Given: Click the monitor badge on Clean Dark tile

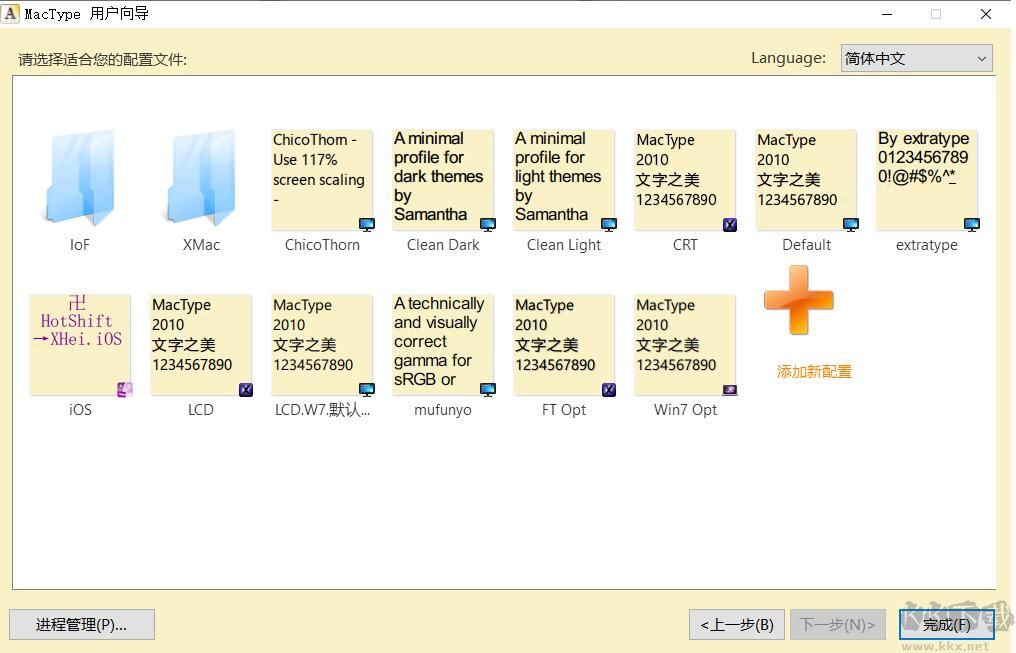Looking at the screenshot, I should coord(488,225).
